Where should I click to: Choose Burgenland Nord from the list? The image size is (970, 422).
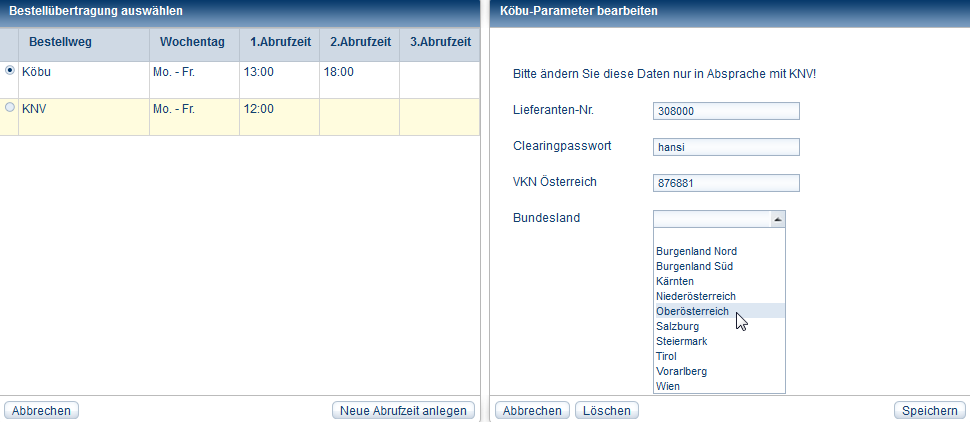click(x=696, y=251)
